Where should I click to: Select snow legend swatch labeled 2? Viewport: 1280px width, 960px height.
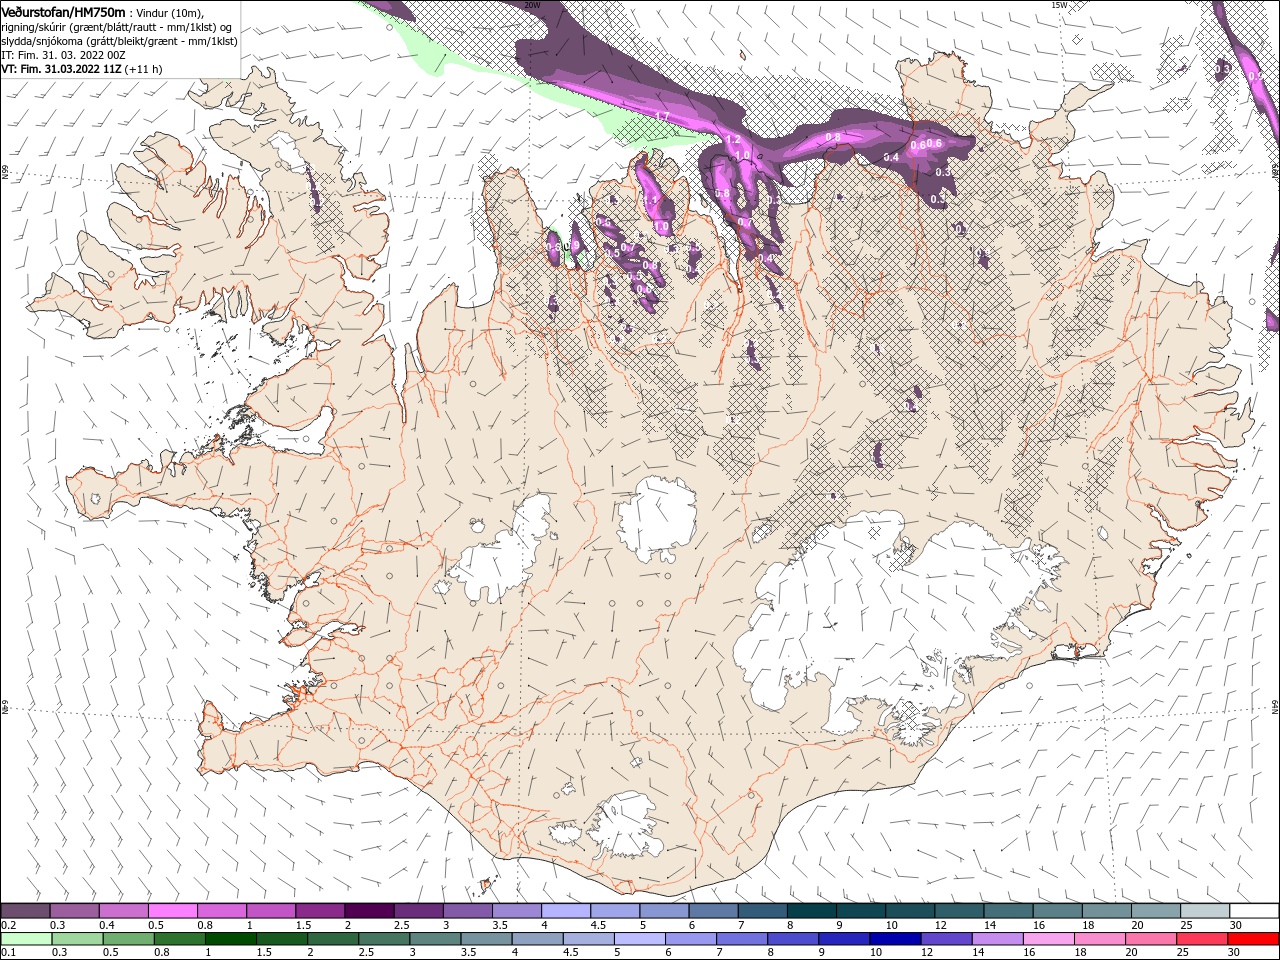coord(369,911)
